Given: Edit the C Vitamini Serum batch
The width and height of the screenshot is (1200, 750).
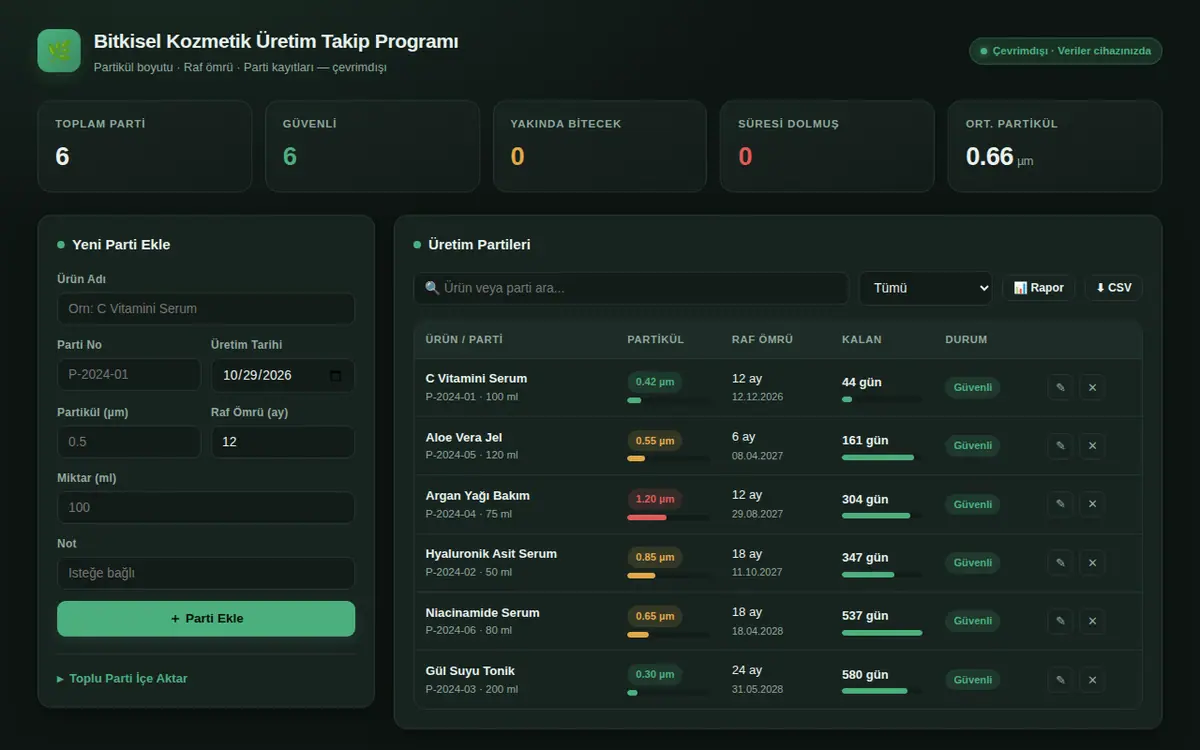Looking at the screenshot, I should click(x=1061, y=387).
